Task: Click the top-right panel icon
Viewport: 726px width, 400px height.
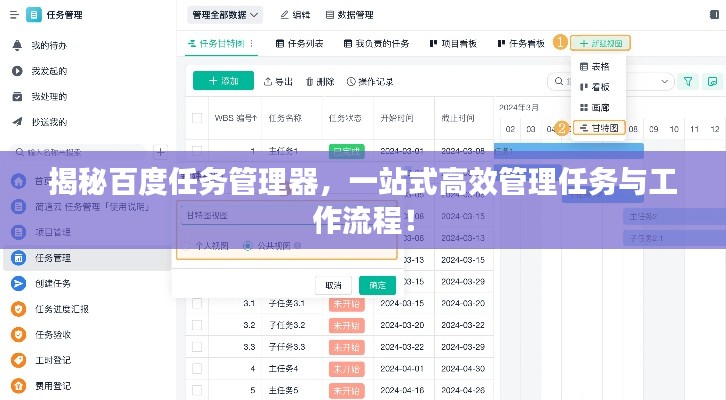Action: click(714, 15)
